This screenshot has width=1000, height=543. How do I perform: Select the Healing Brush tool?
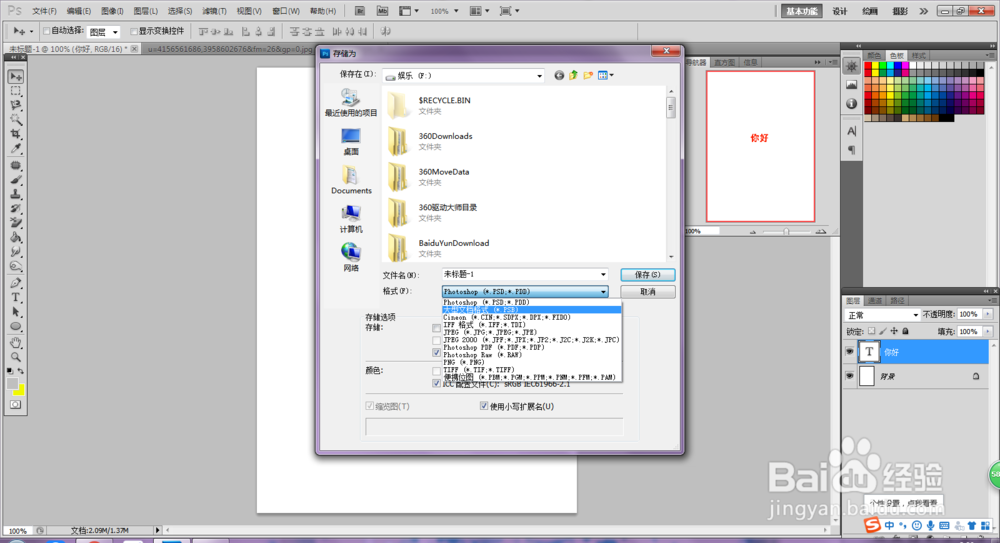(16, 165)
